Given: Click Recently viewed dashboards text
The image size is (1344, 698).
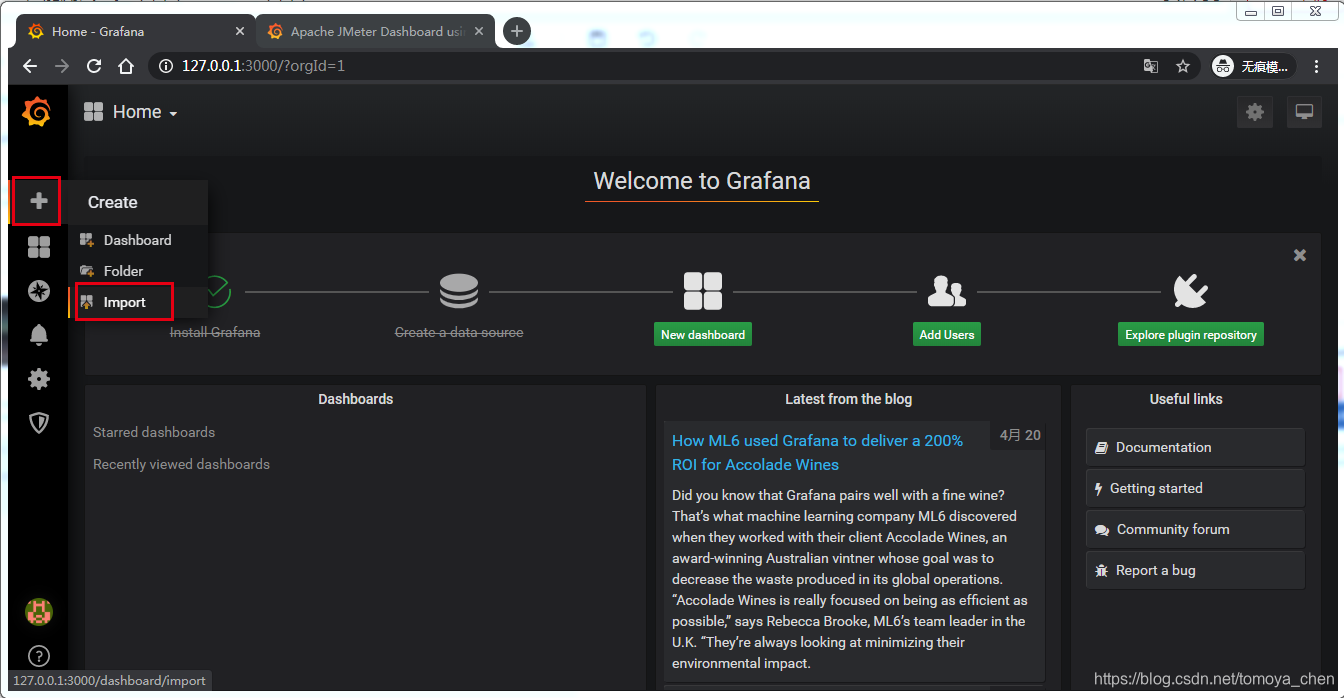Looking at the screenshot, I should [181, 464].
